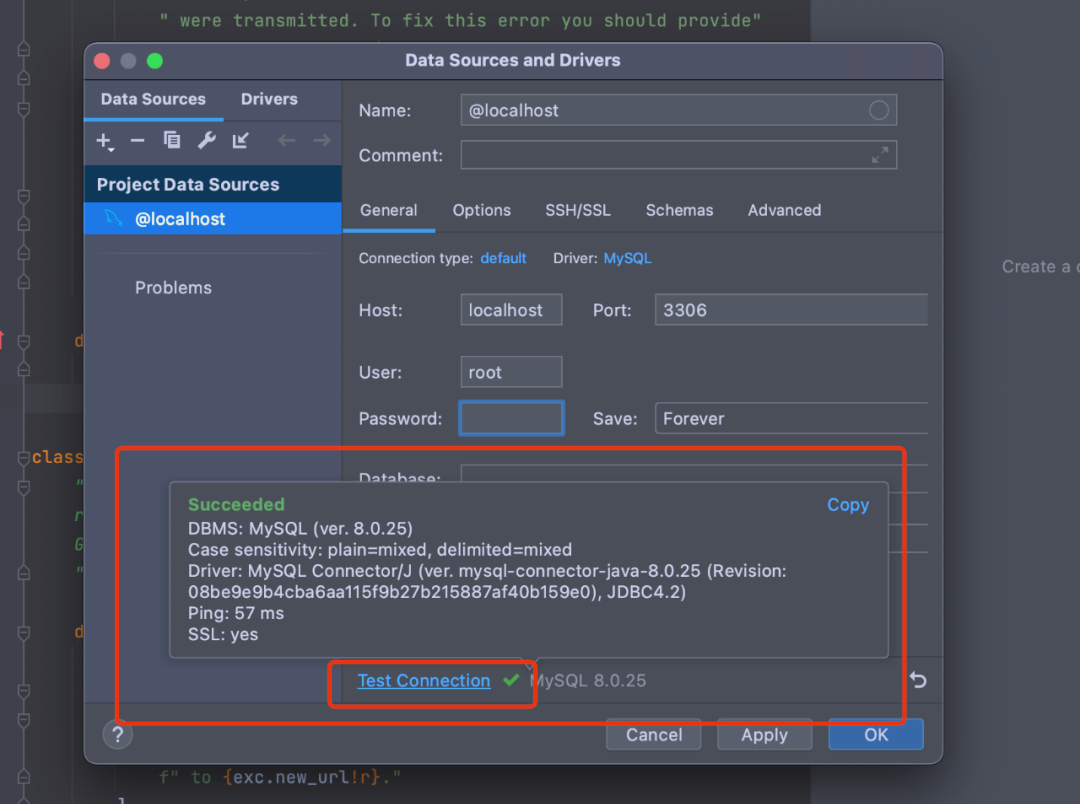Go forward with right arrow icon
The width and height of the screenshot is (1080, 804).
tap(322, 141)
